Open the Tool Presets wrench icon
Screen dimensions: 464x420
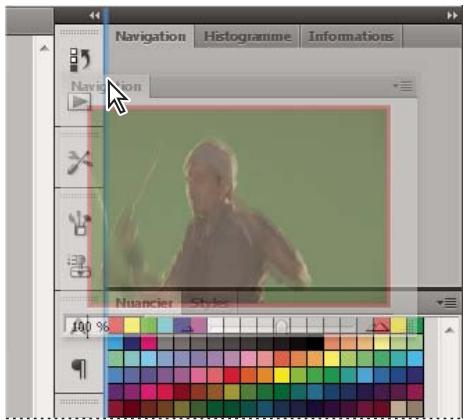point(79,162)
